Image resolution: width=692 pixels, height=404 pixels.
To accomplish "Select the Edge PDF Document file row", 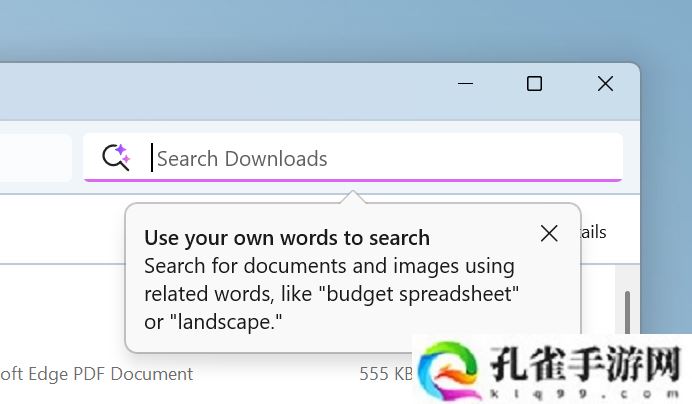I will coord(100,374).
